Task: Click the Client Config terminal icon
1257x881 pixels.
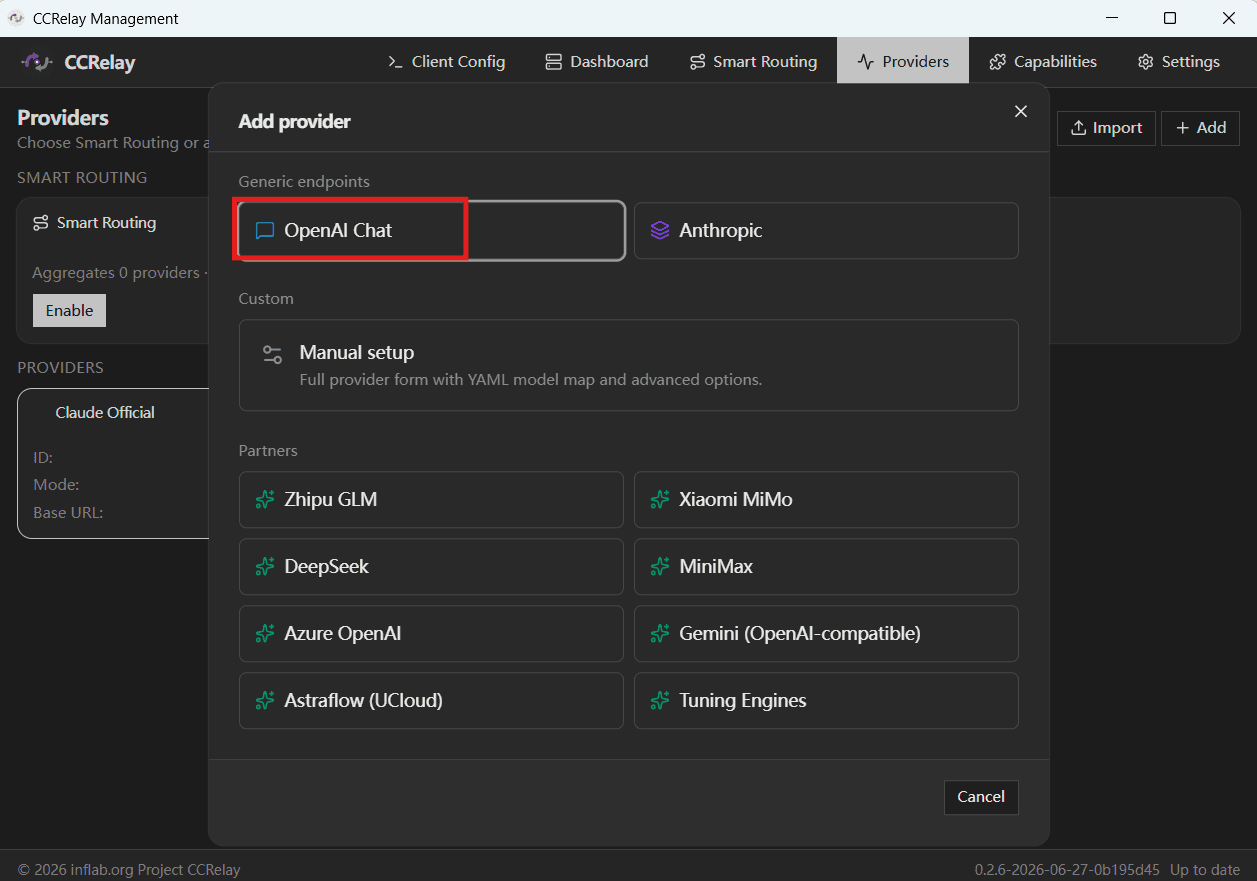Action: pyautogui.click(x=396, y=62)
